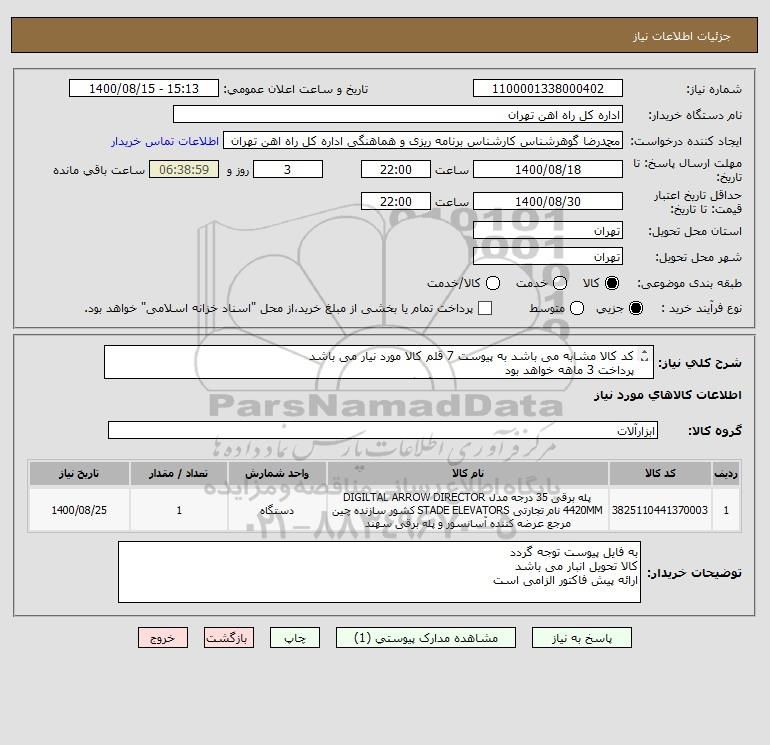770x745 pixels.
Task: Click the goods group field ابزارآلات
Action: point(383,430)
